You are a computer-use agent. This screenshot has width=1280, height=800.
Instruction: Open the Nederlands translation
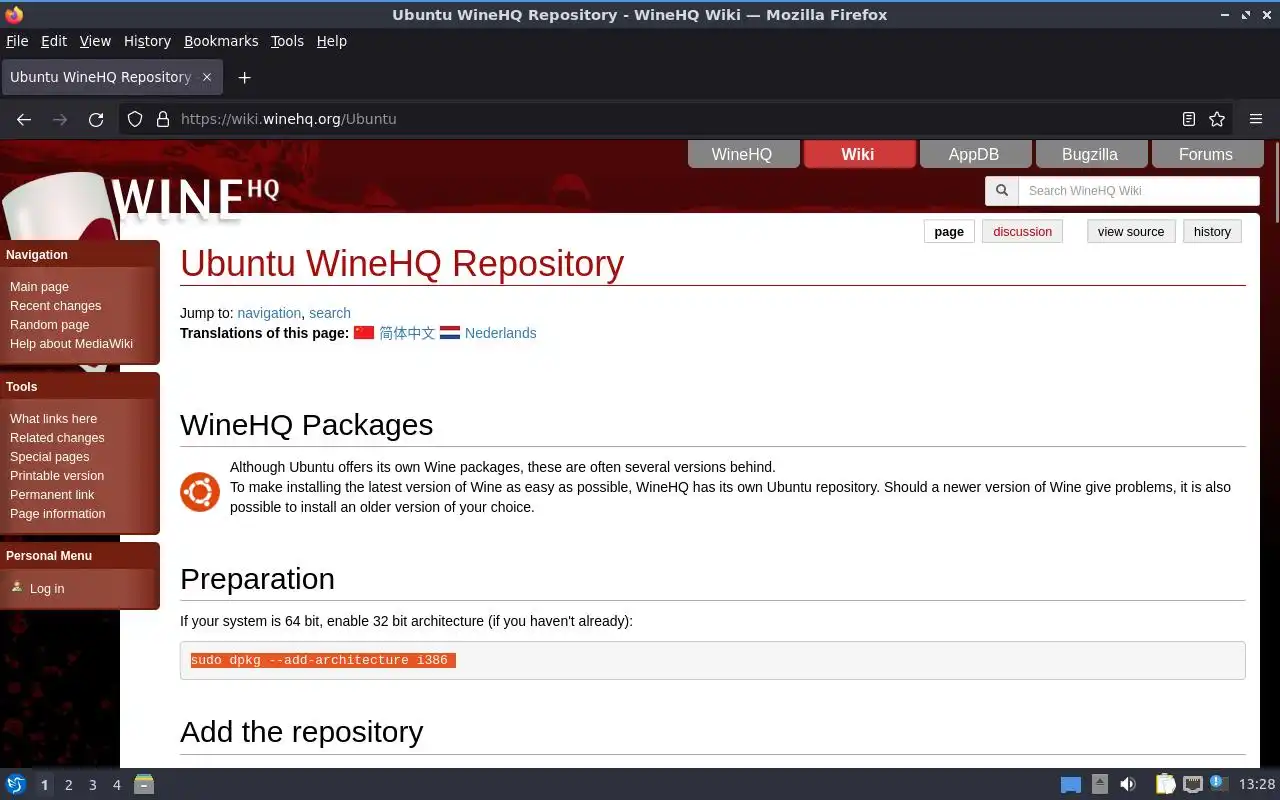500,333
